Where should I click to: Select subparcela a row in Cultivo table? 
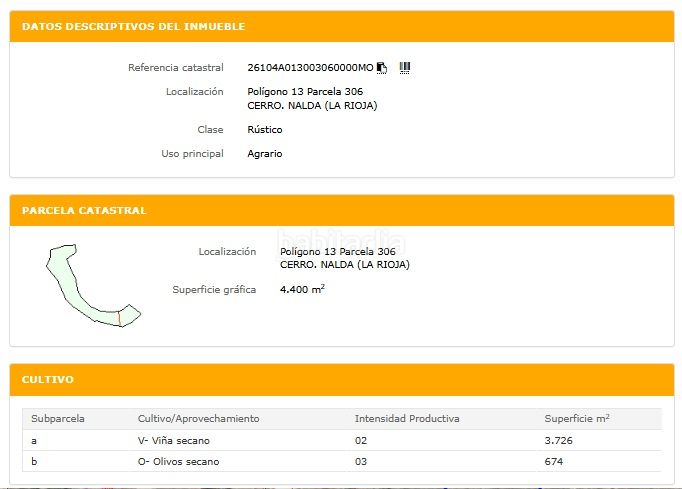coord(35,440)
